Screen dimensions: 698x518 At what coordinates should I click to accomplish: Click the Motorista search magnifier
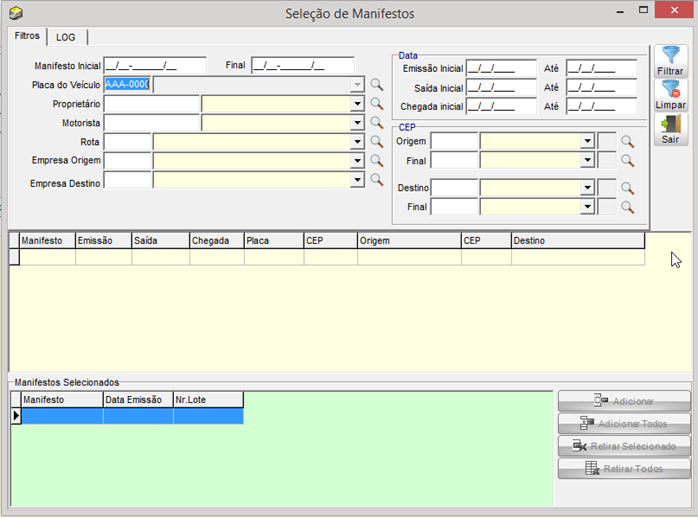click(x=377, y=123)
